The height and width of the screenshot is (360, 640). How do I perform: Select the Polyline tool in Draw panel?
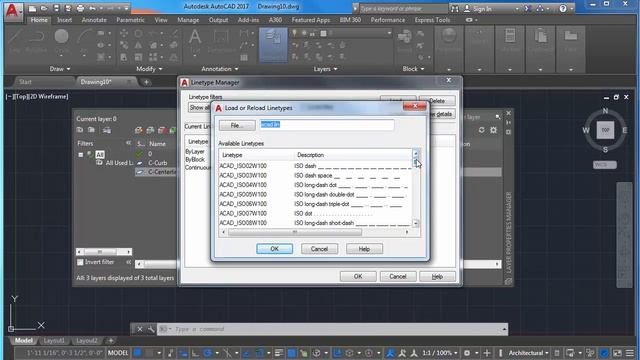36,40
